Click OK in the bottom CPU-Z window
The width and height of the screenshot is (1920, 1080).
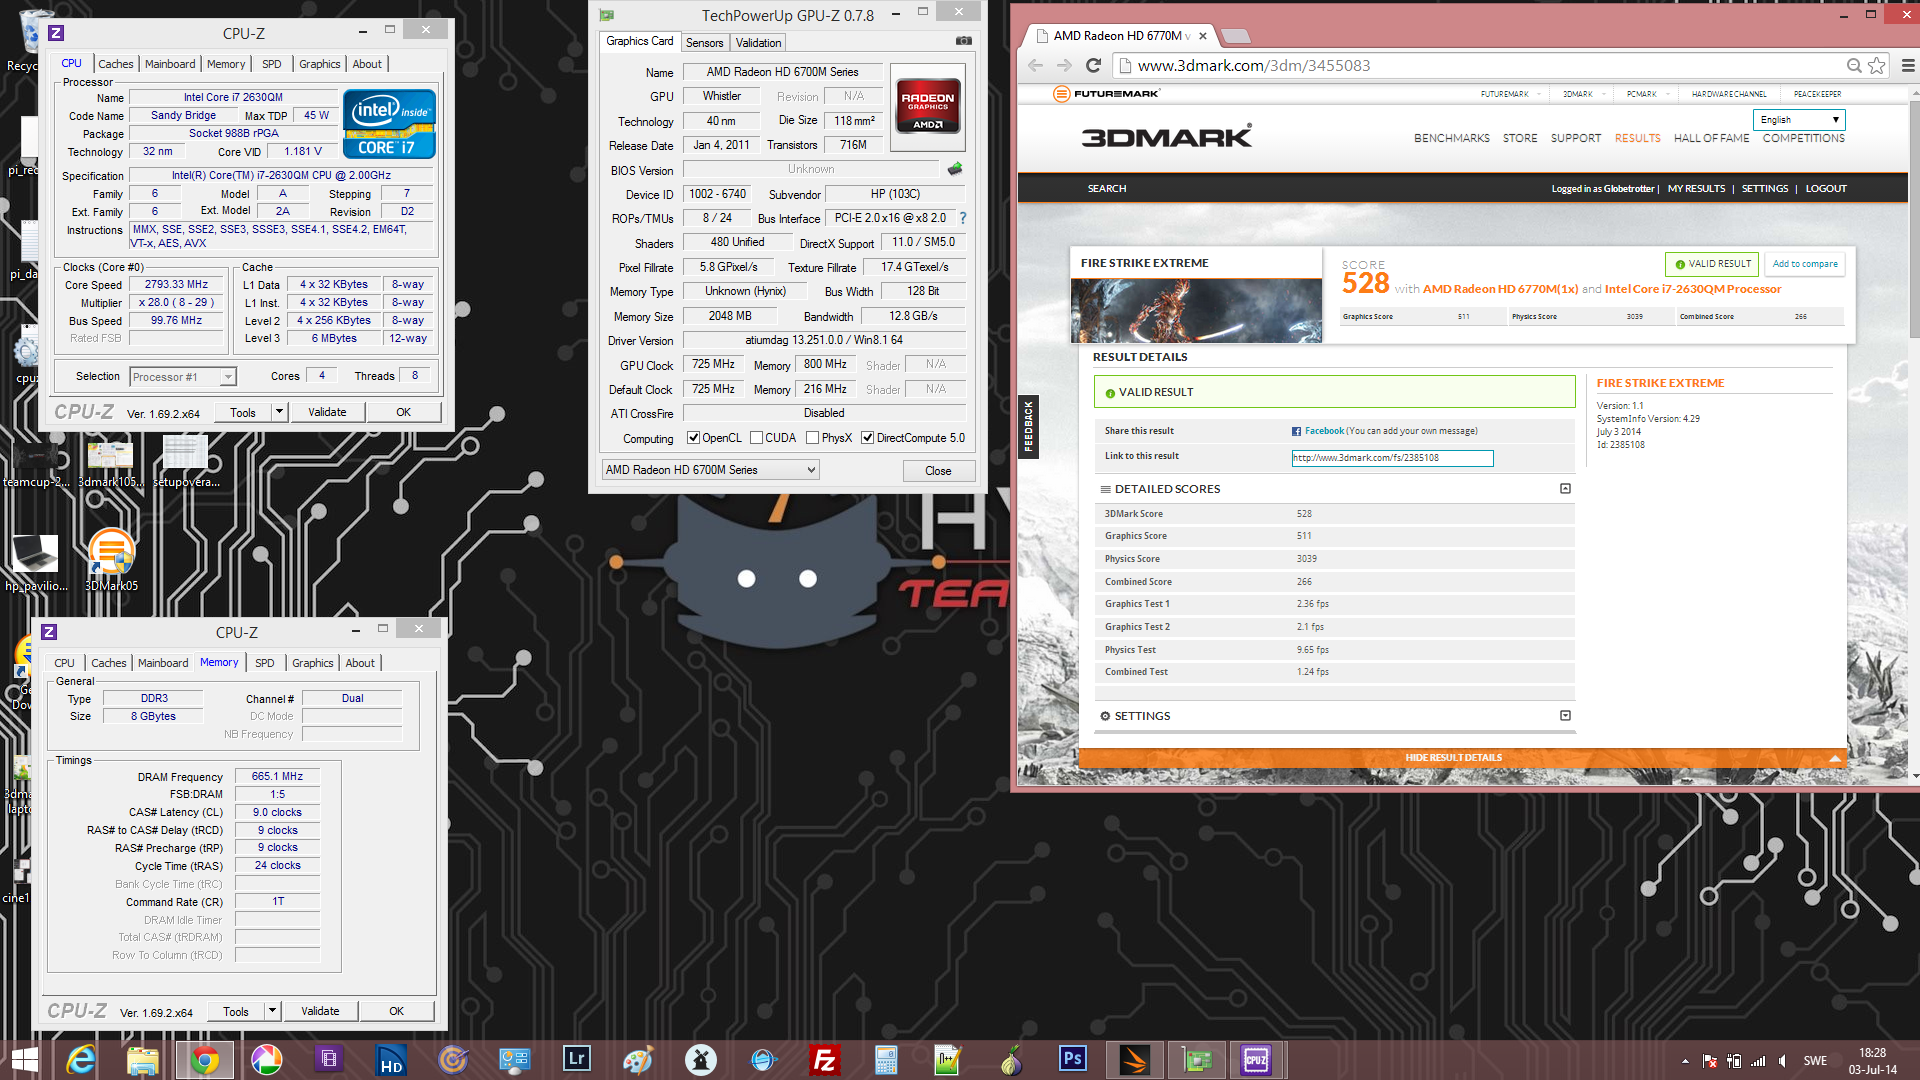tap(396, 1011)
